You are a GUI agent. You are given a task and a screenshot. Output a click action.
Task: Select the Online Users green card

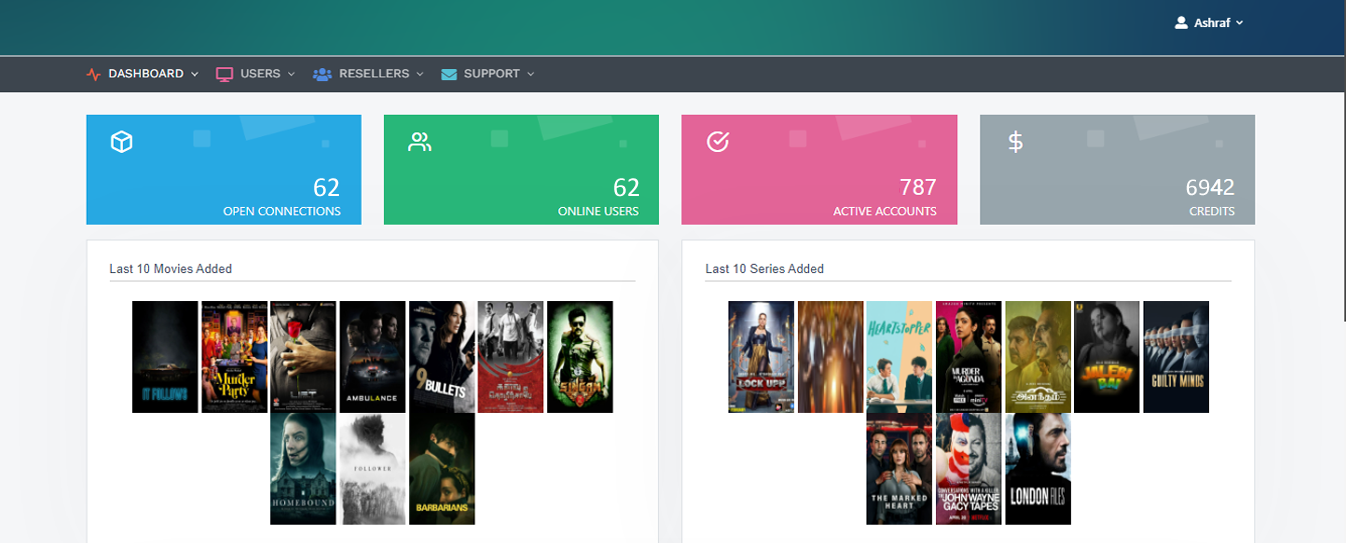coord(521,169)
